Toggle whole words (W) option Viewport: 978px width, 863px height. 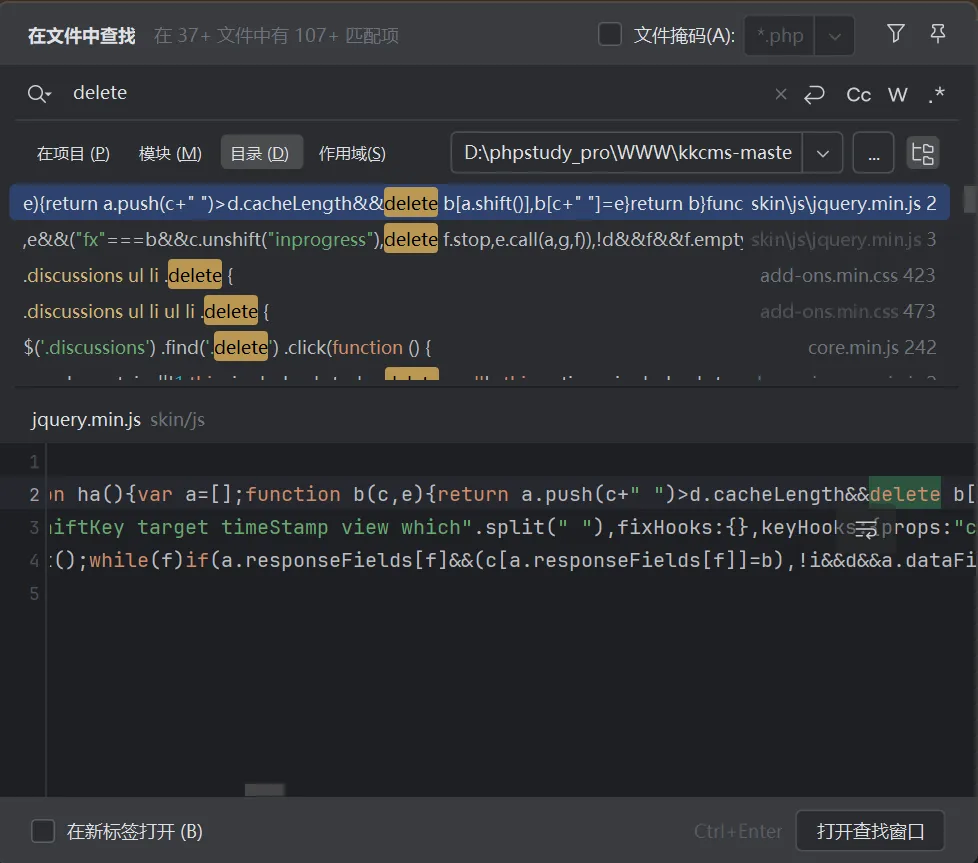897,94
